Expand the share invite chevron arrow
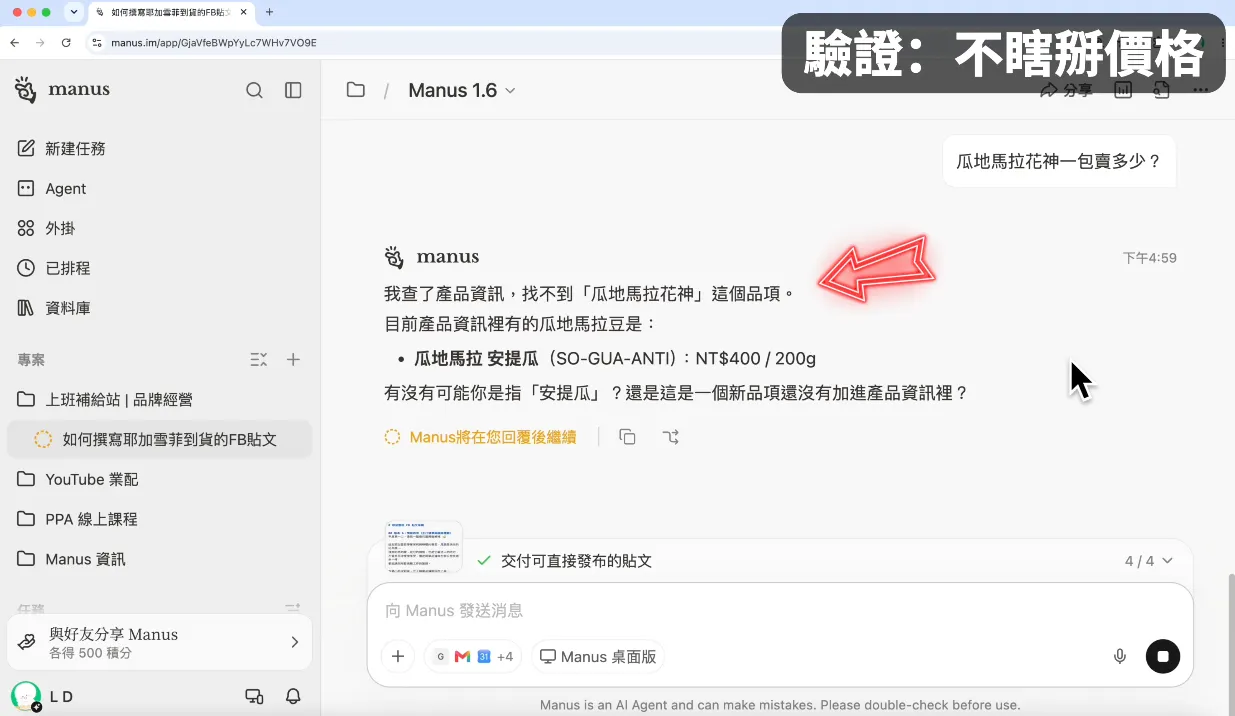Image resolution: width=1235 pixels, height=716 pixels. [294, 642]
